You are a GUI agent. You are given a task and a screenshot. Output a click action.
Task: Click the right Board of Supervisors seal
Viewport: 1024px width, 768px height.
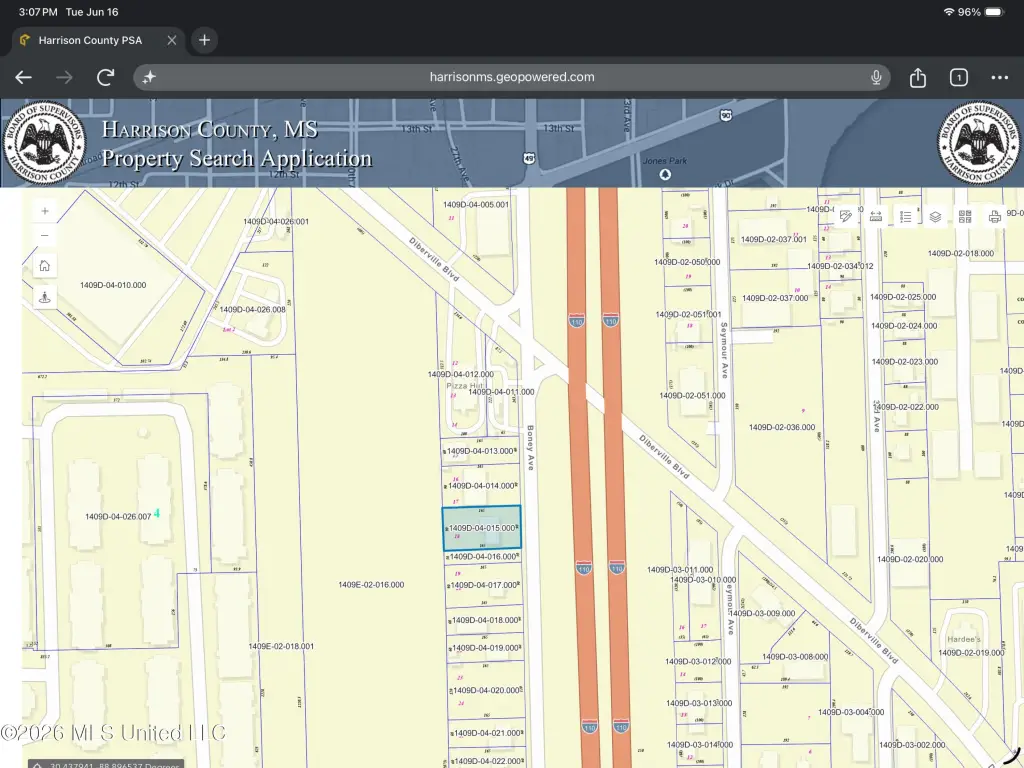(978, 142)
